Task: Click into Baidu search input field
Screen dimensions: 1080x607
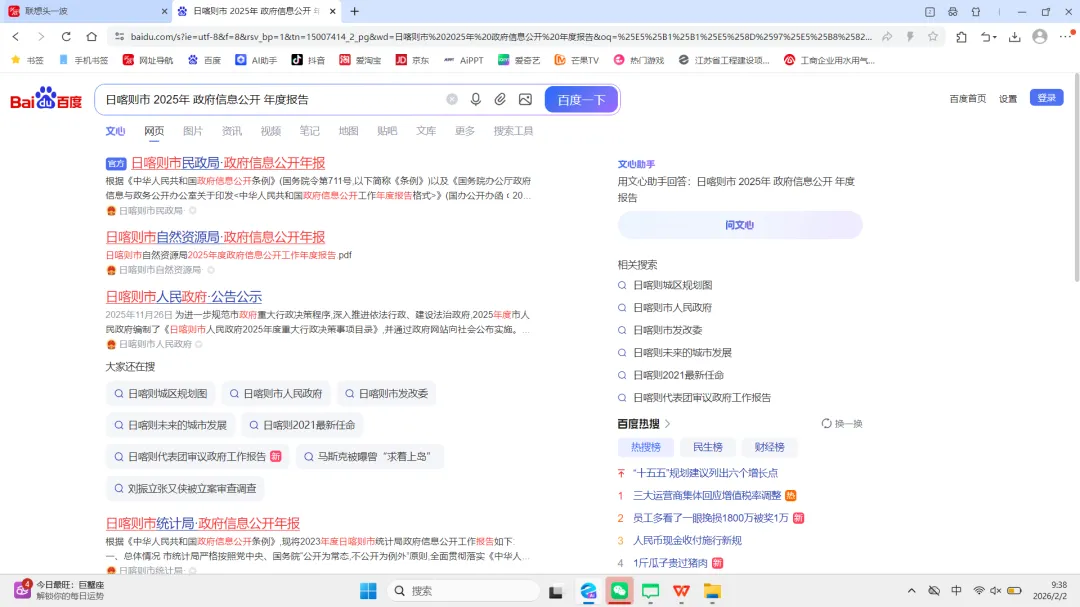Action: click(x=272, y=99)
